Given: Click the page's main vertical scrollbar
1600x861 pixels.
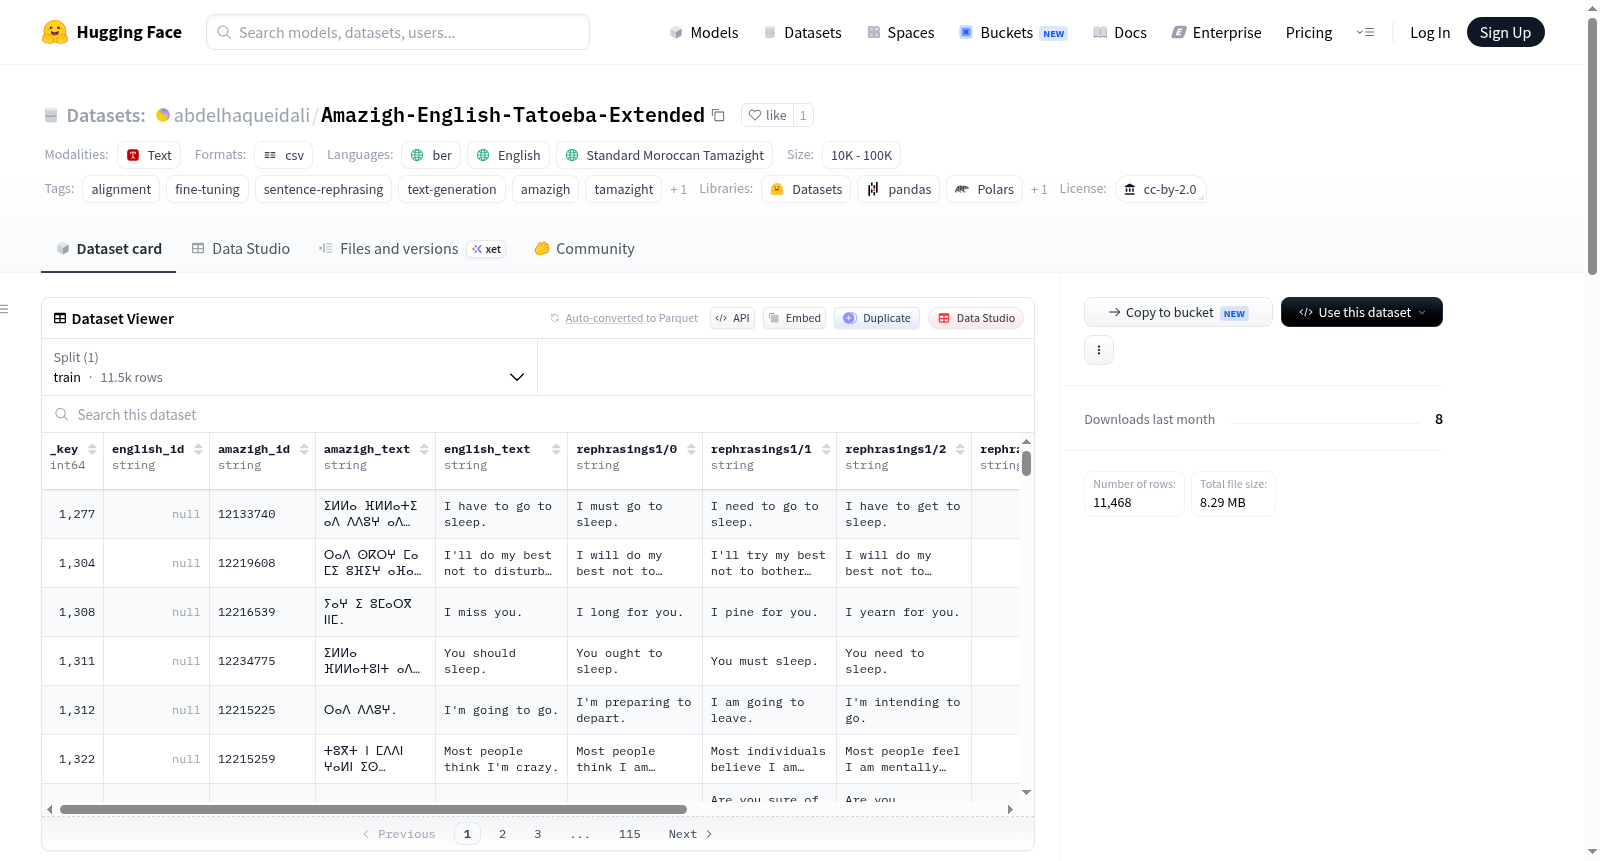Looking at the screenshot, I should [1592, 145].
